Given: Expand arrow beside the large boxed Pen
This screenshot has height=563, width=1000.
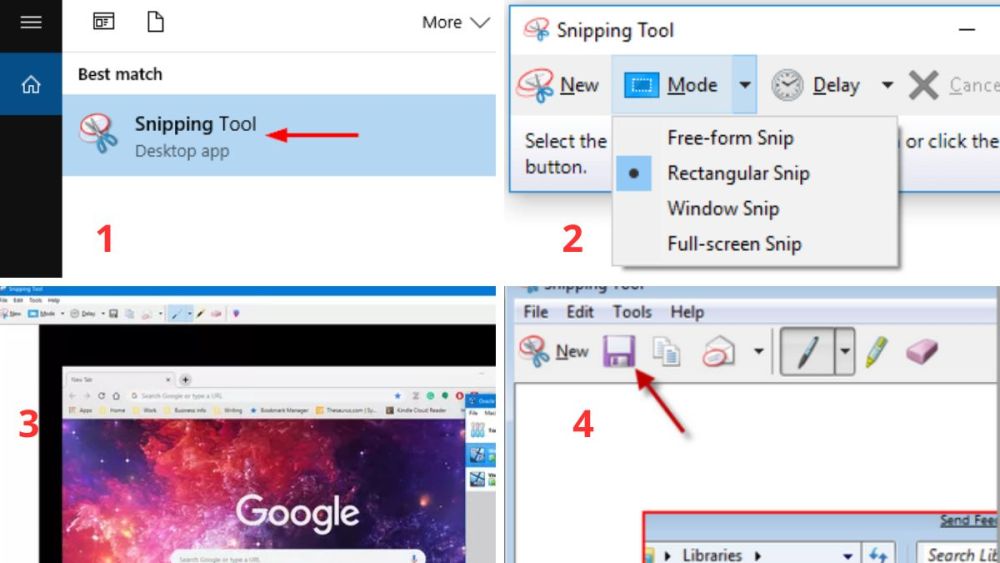Looking at the screenshot, I should click(844, 351).
